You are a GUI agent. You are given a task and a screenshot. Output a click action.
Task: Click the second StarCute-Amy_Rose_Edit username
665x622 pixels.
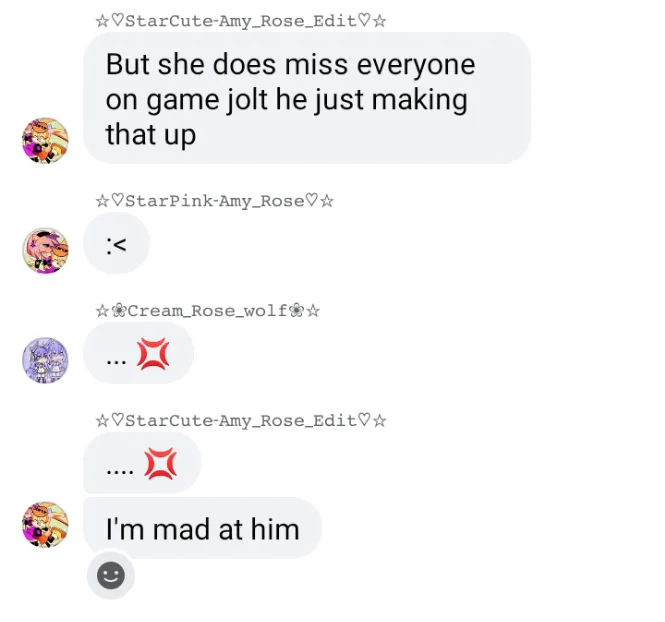pos(241,421)
